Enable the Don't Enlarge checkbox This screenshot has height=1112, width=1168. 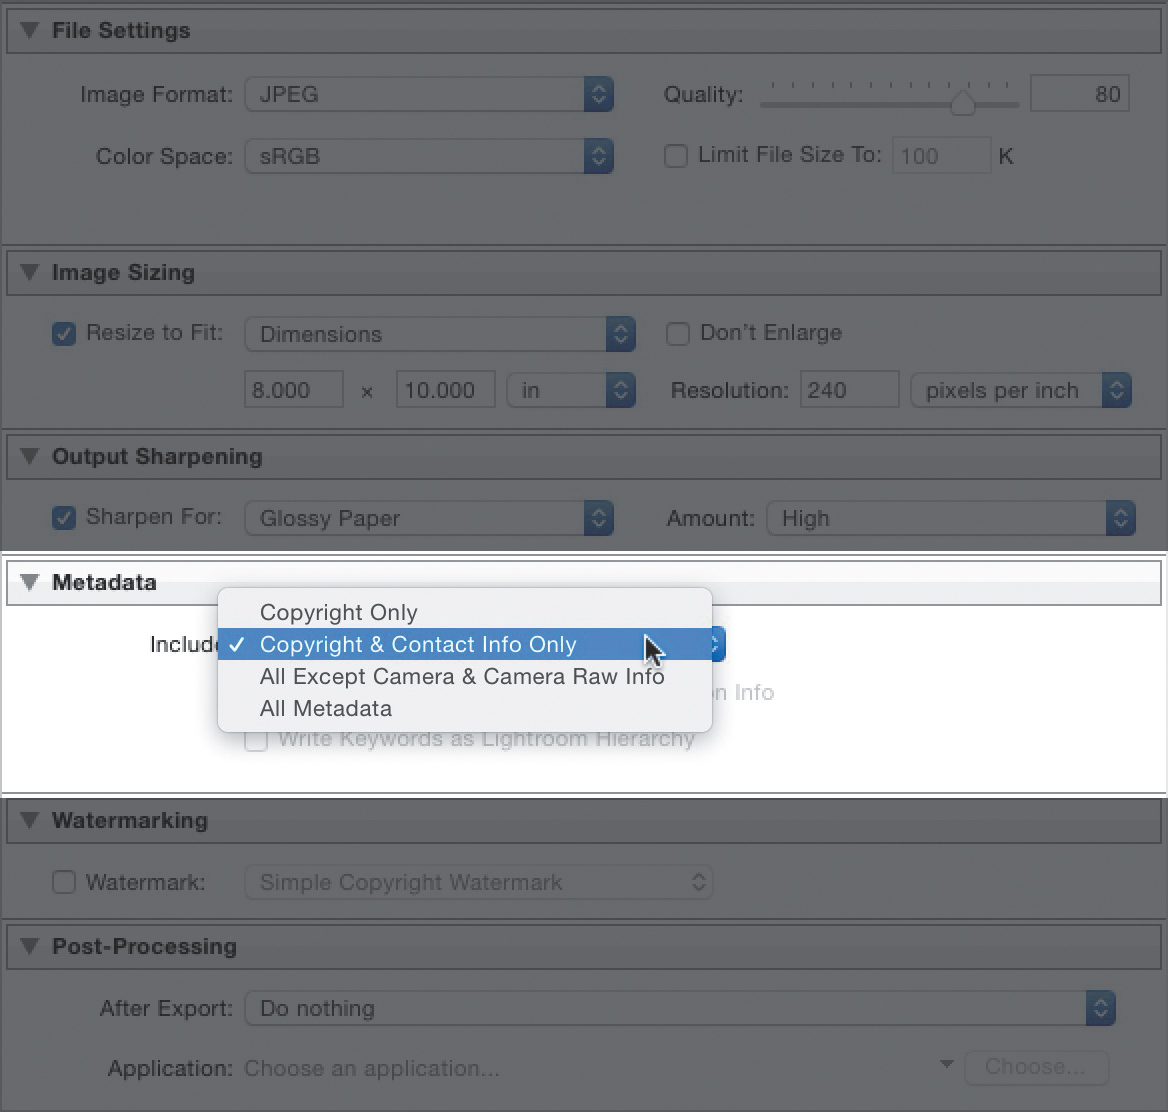pos(678,334)
